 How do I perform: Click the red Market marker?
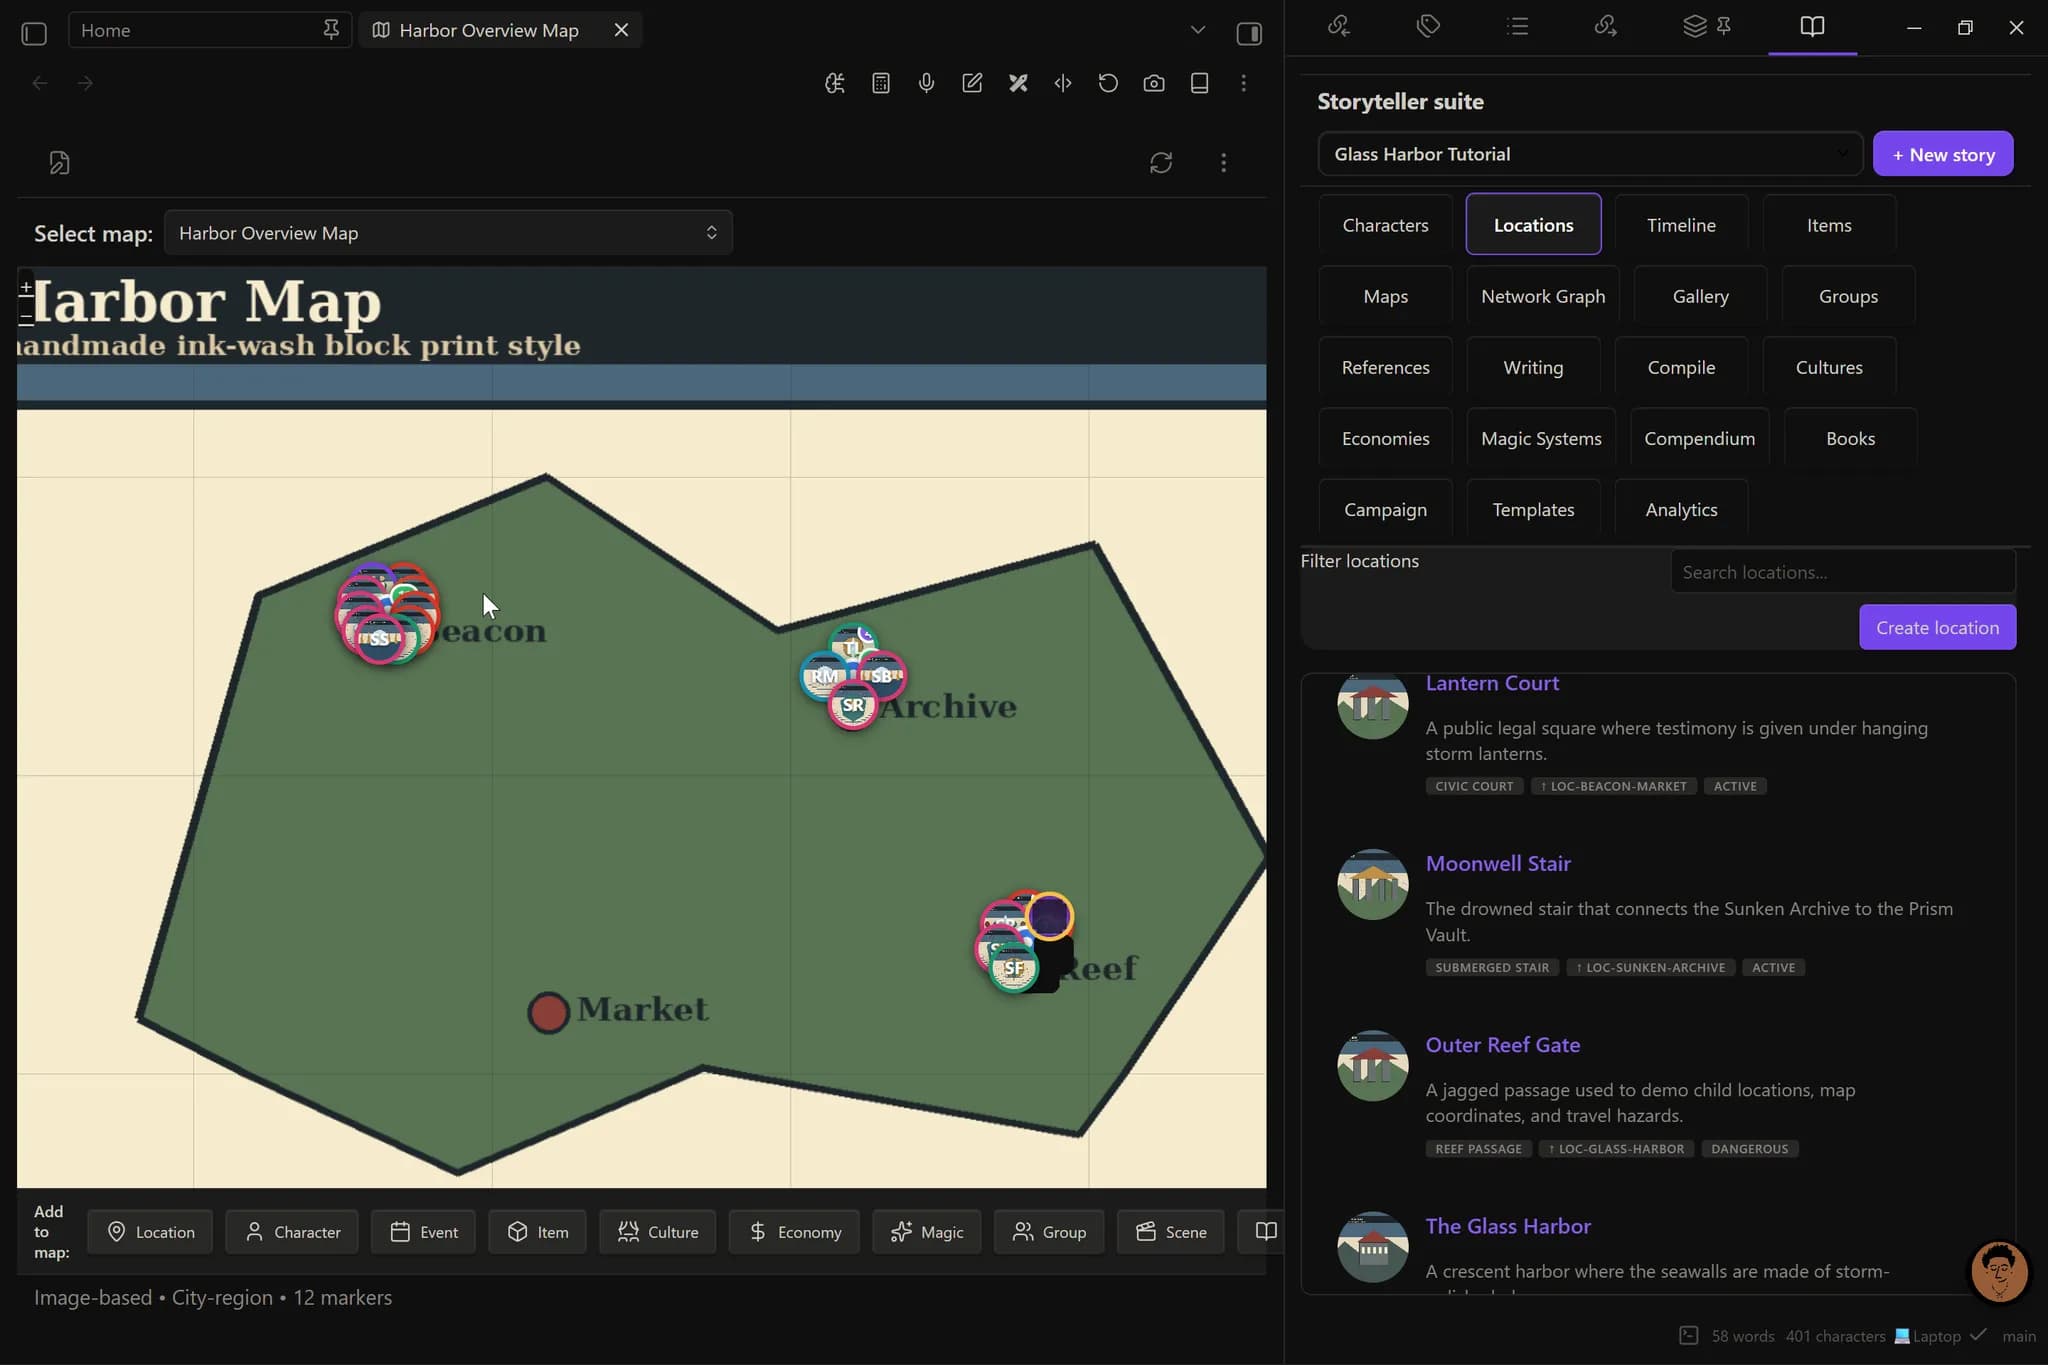(548, 1012)
